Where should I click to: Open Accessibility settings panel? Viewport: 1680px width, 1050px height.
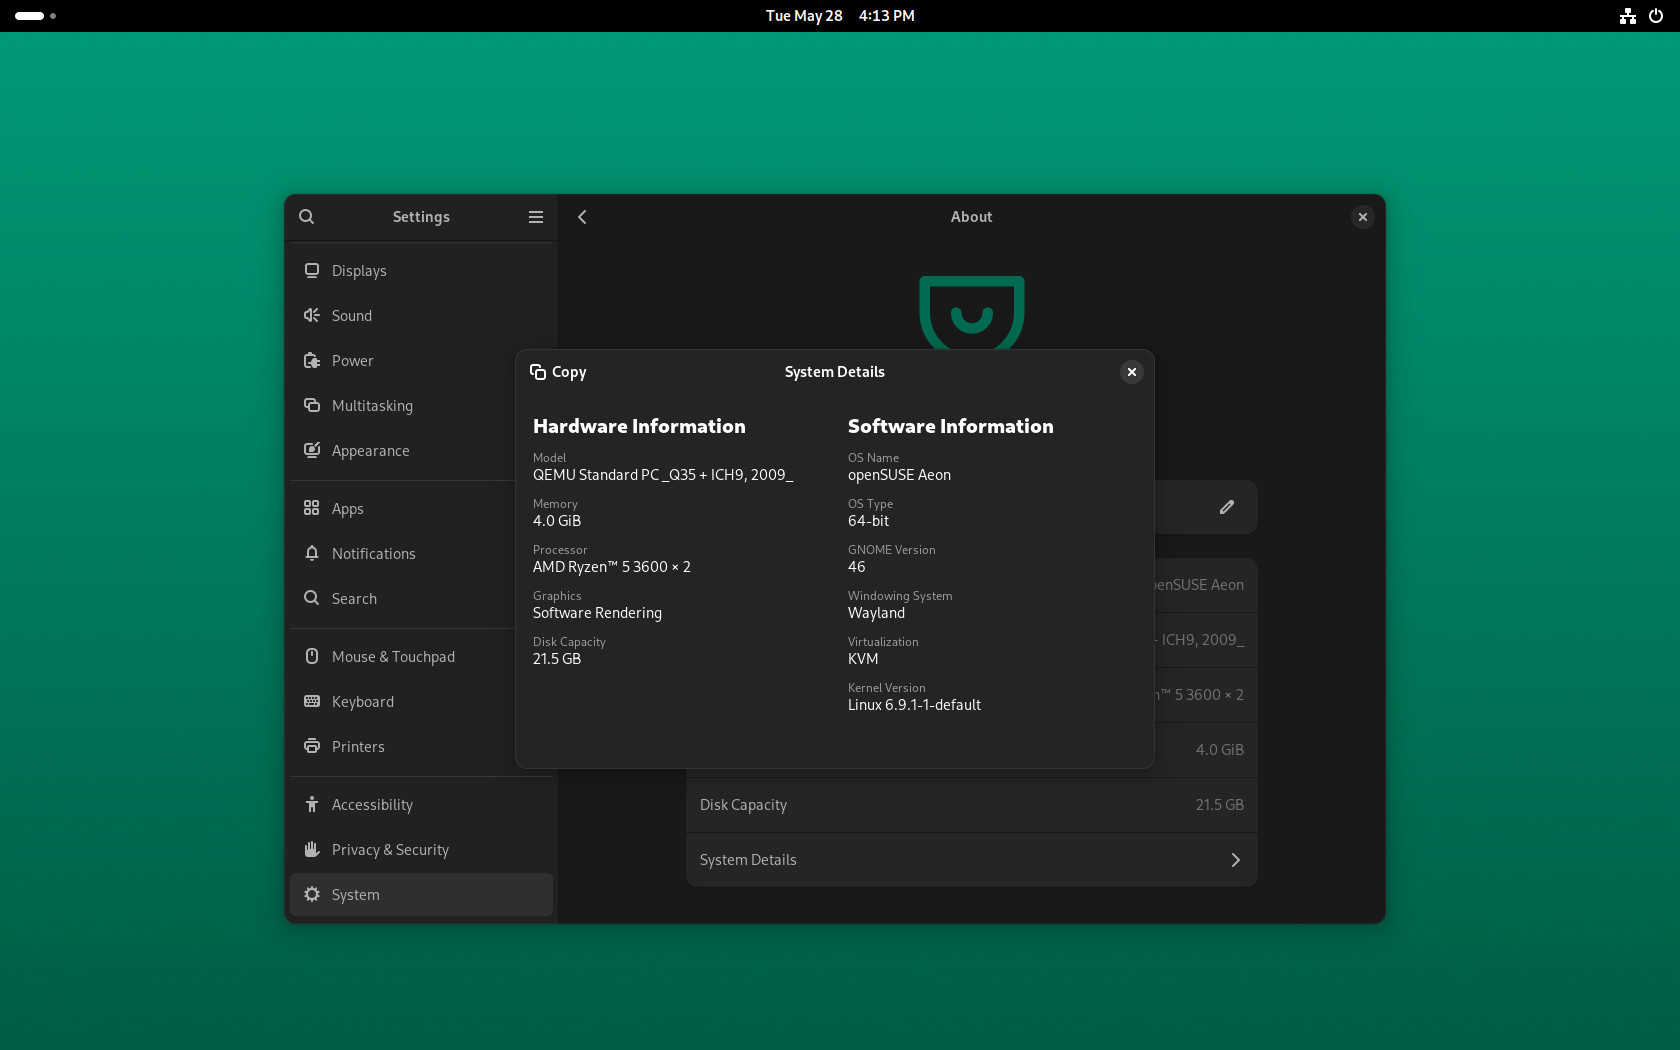(421, 805)
